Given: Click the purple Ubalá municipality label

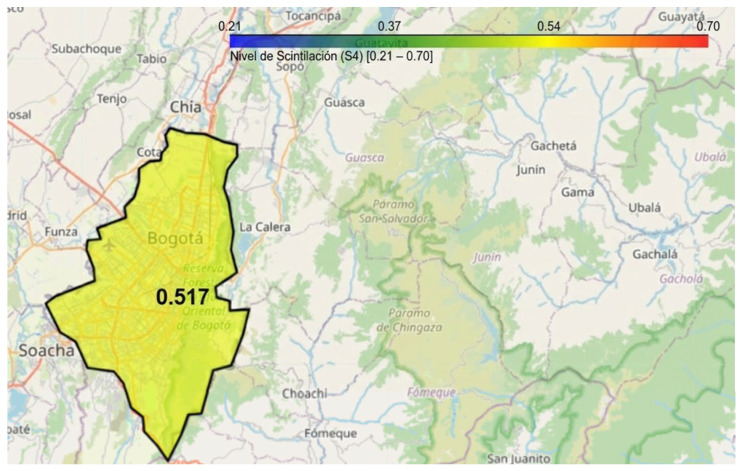Looking at the screenshot, I should [710, 157].
